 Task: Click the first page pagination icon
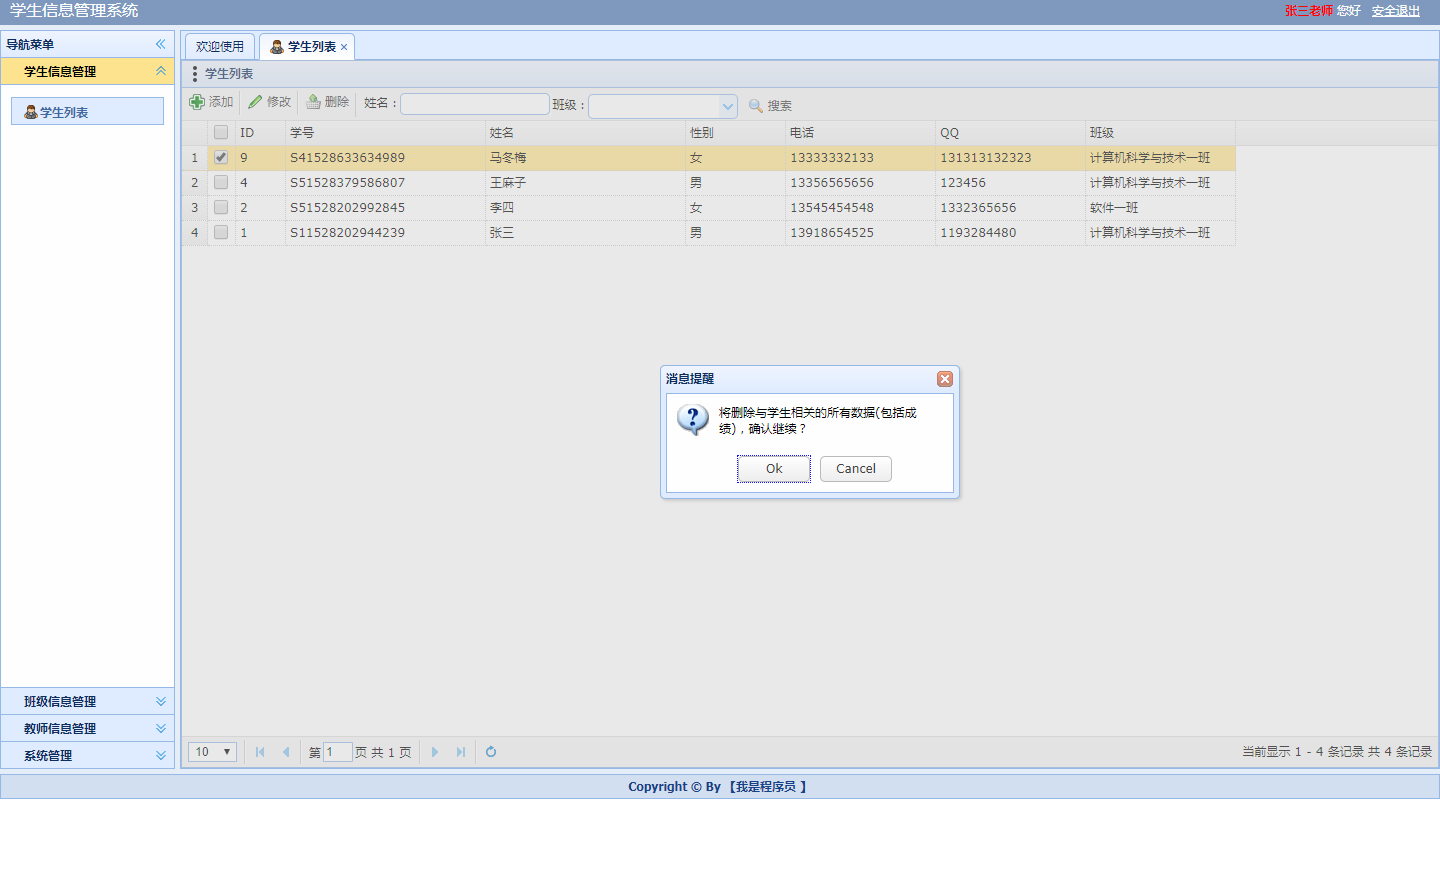(260, 752)
